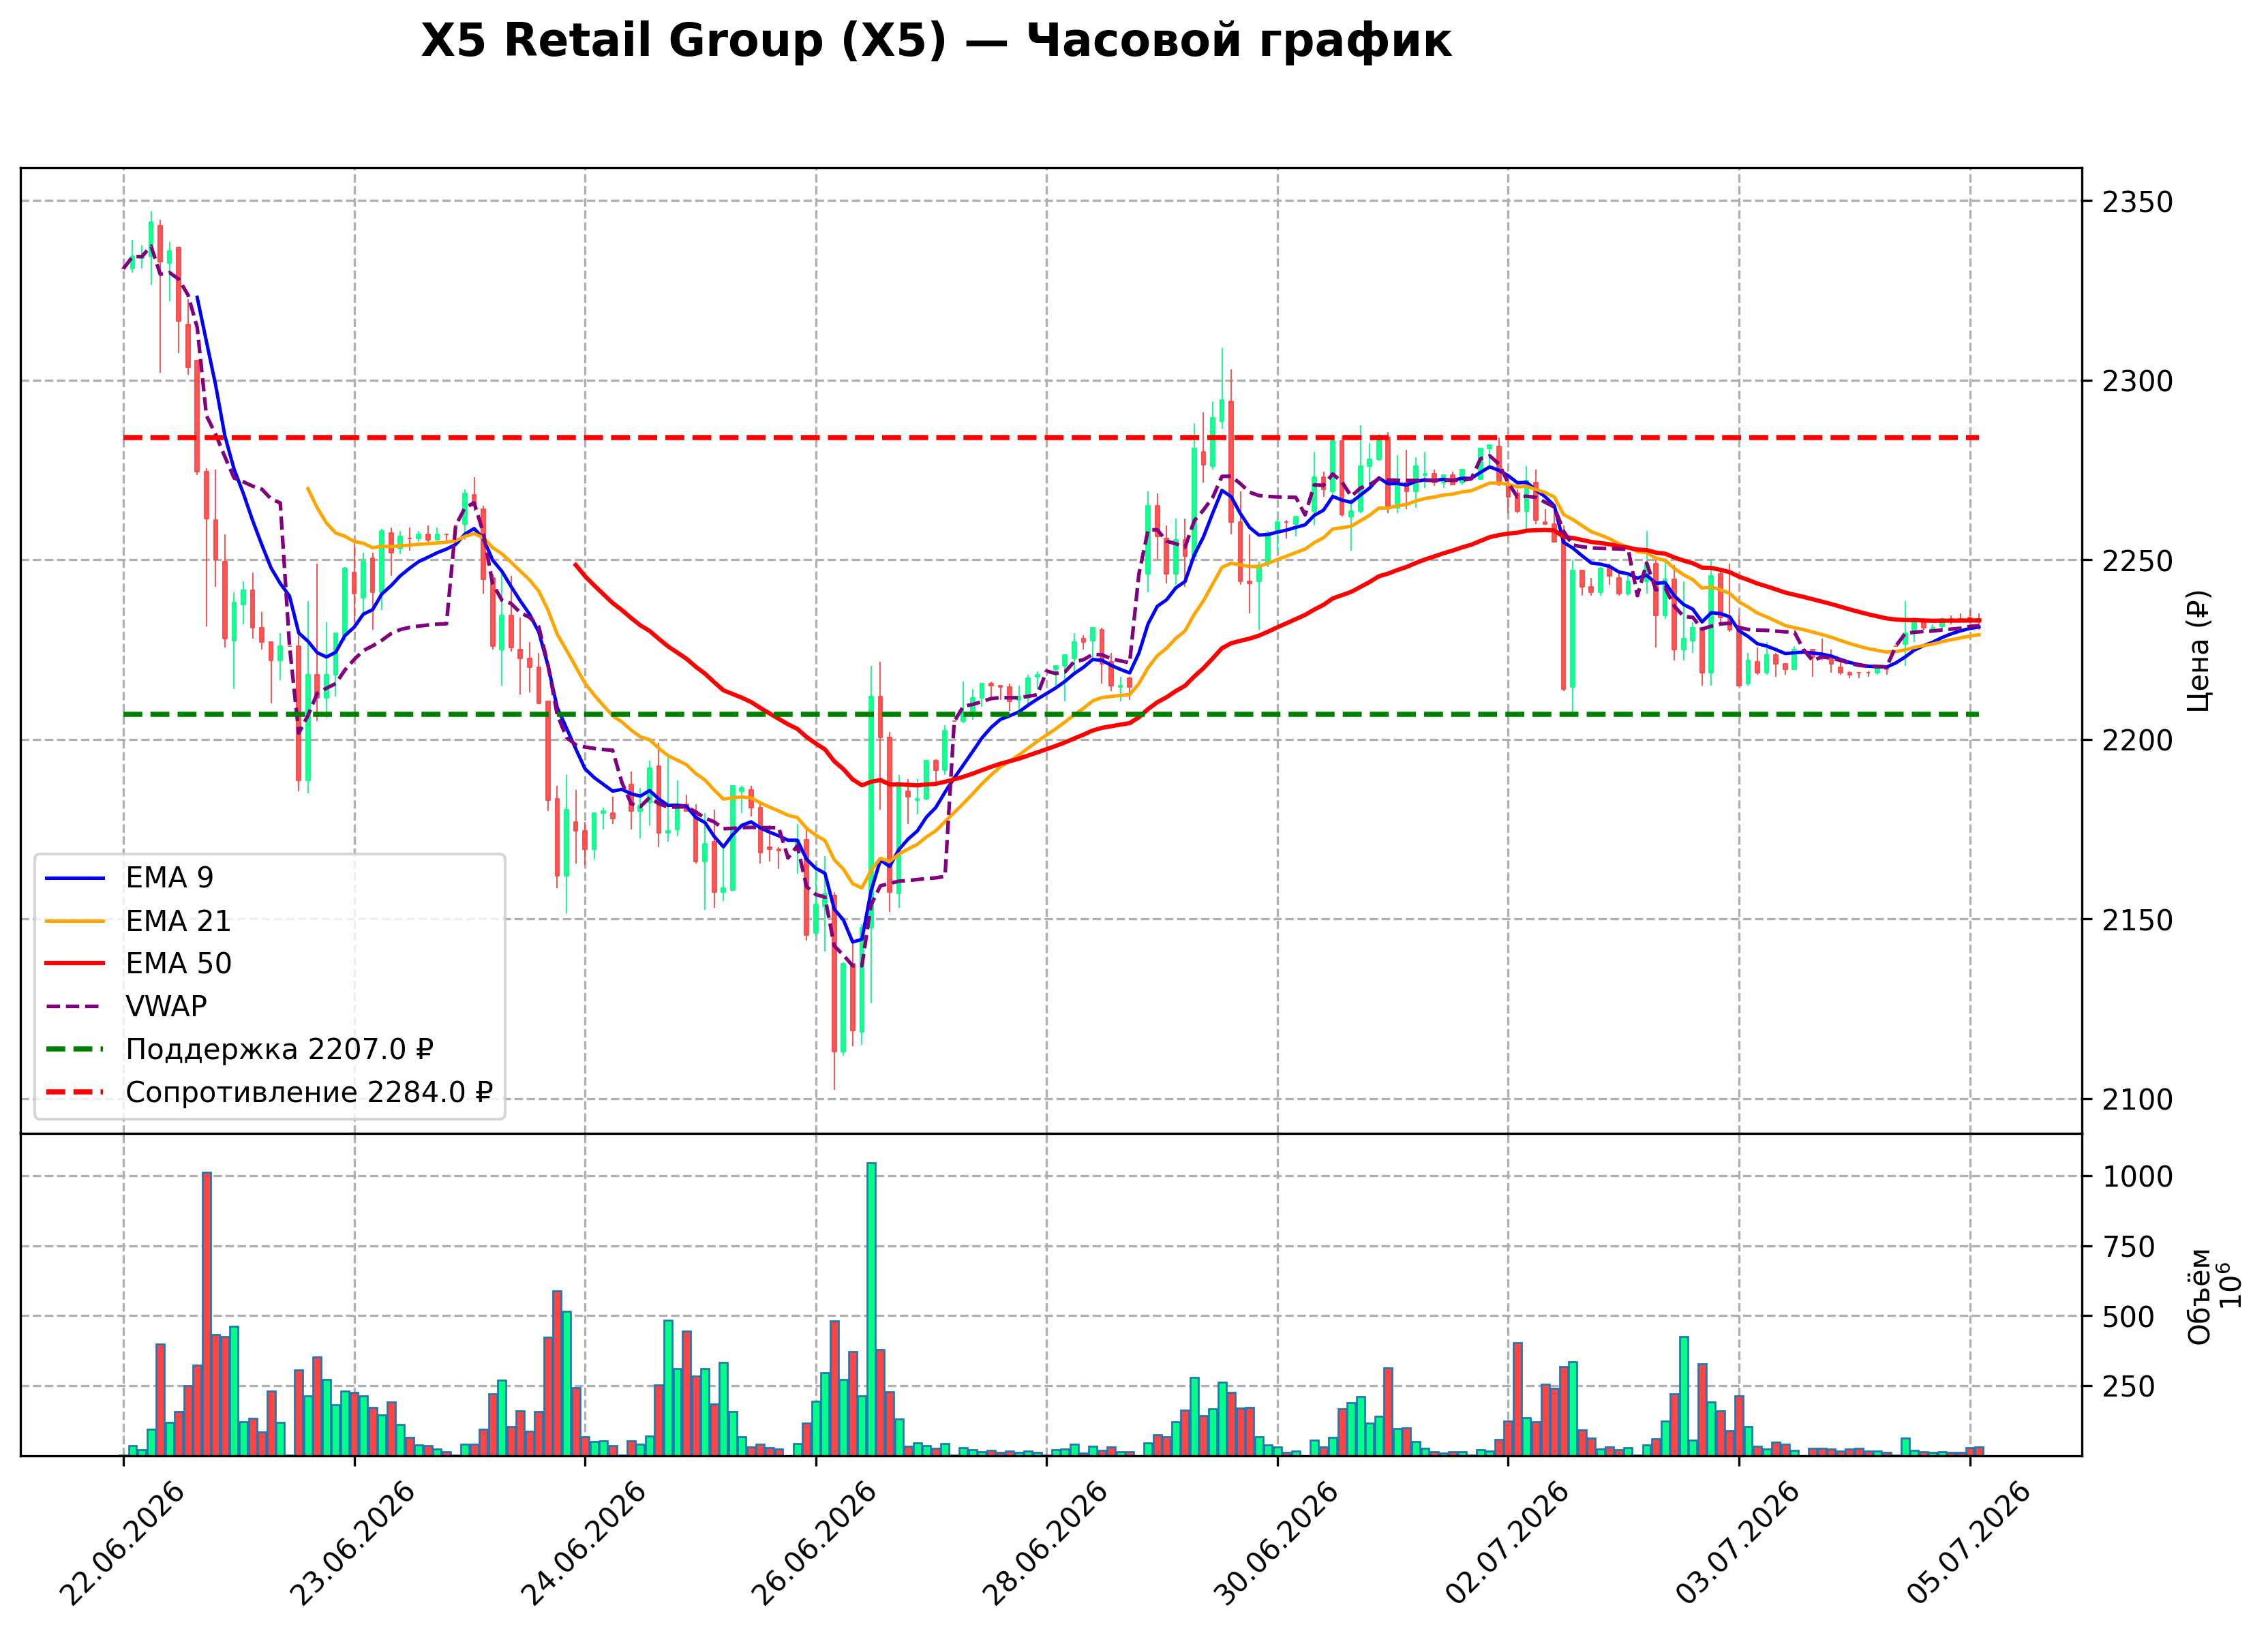The height and width of the screenshot is (1631, 2268).
Task: Click the 23.06.2026 date label
Action: [x=353, y=1545]
